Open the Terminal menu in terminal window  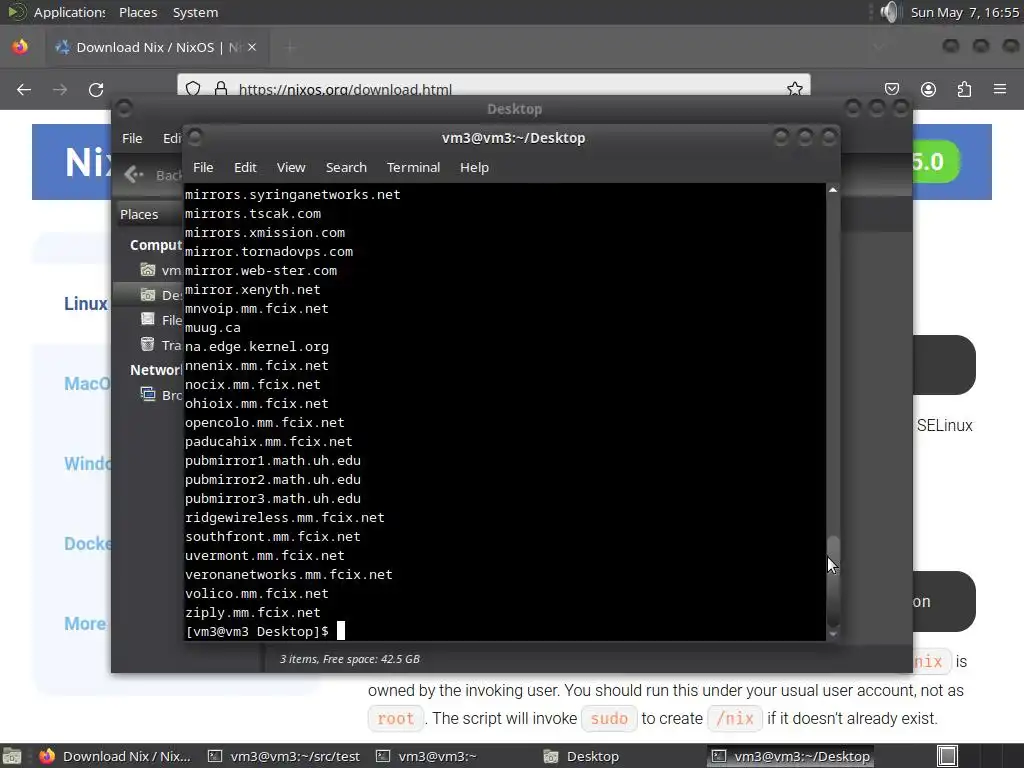pyautogui.click(x=413, y=167)
